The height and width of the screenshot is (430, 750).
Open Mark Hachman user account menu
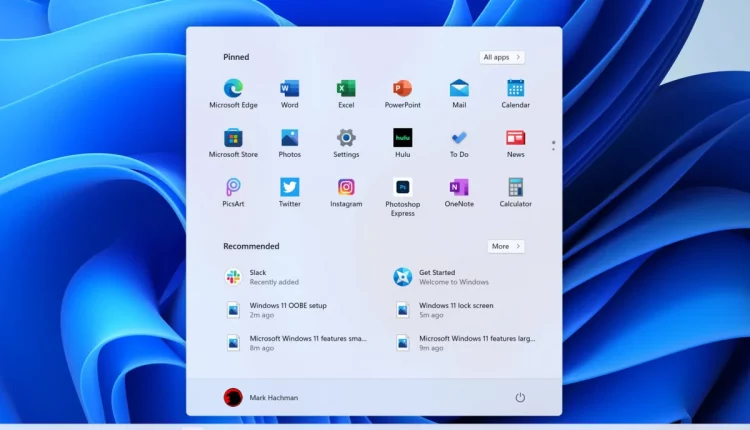pyautogui.click(x=260, y=397)
